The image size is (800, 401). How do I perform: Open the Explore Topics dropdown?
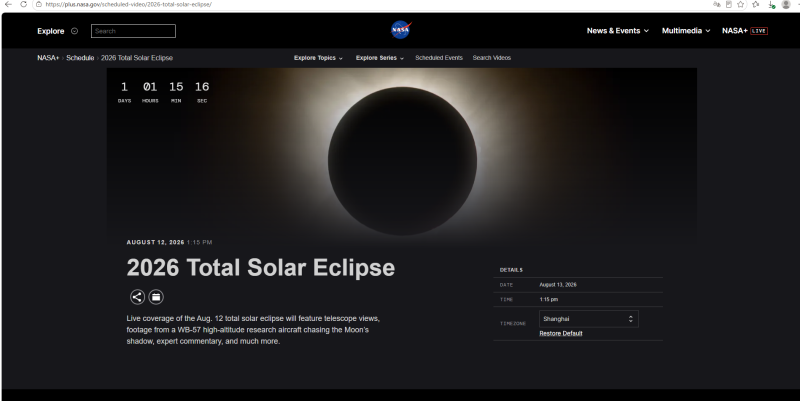coord(318,58)
